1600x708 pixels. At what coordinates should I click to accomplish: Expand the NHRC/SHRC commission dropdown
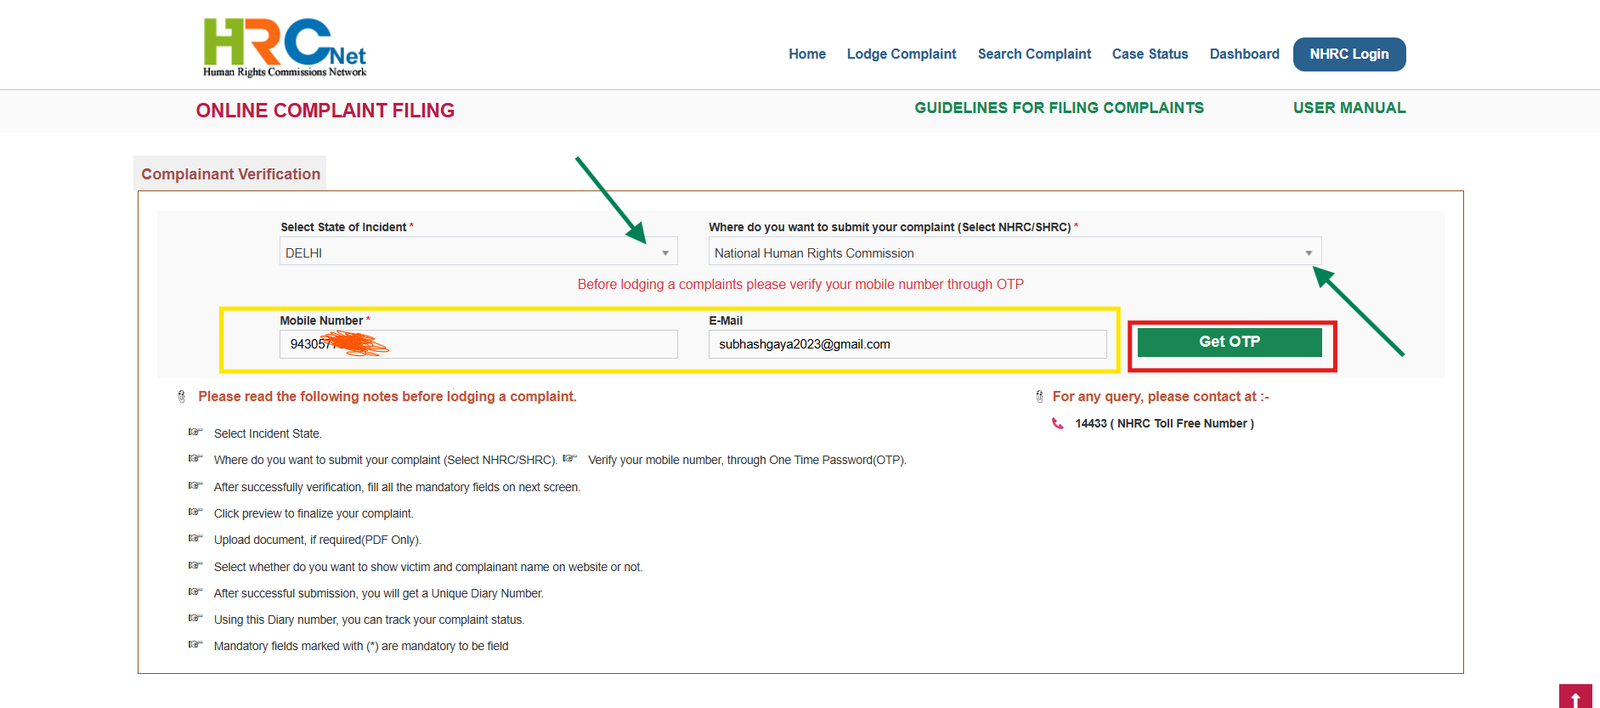point(1015,252)
